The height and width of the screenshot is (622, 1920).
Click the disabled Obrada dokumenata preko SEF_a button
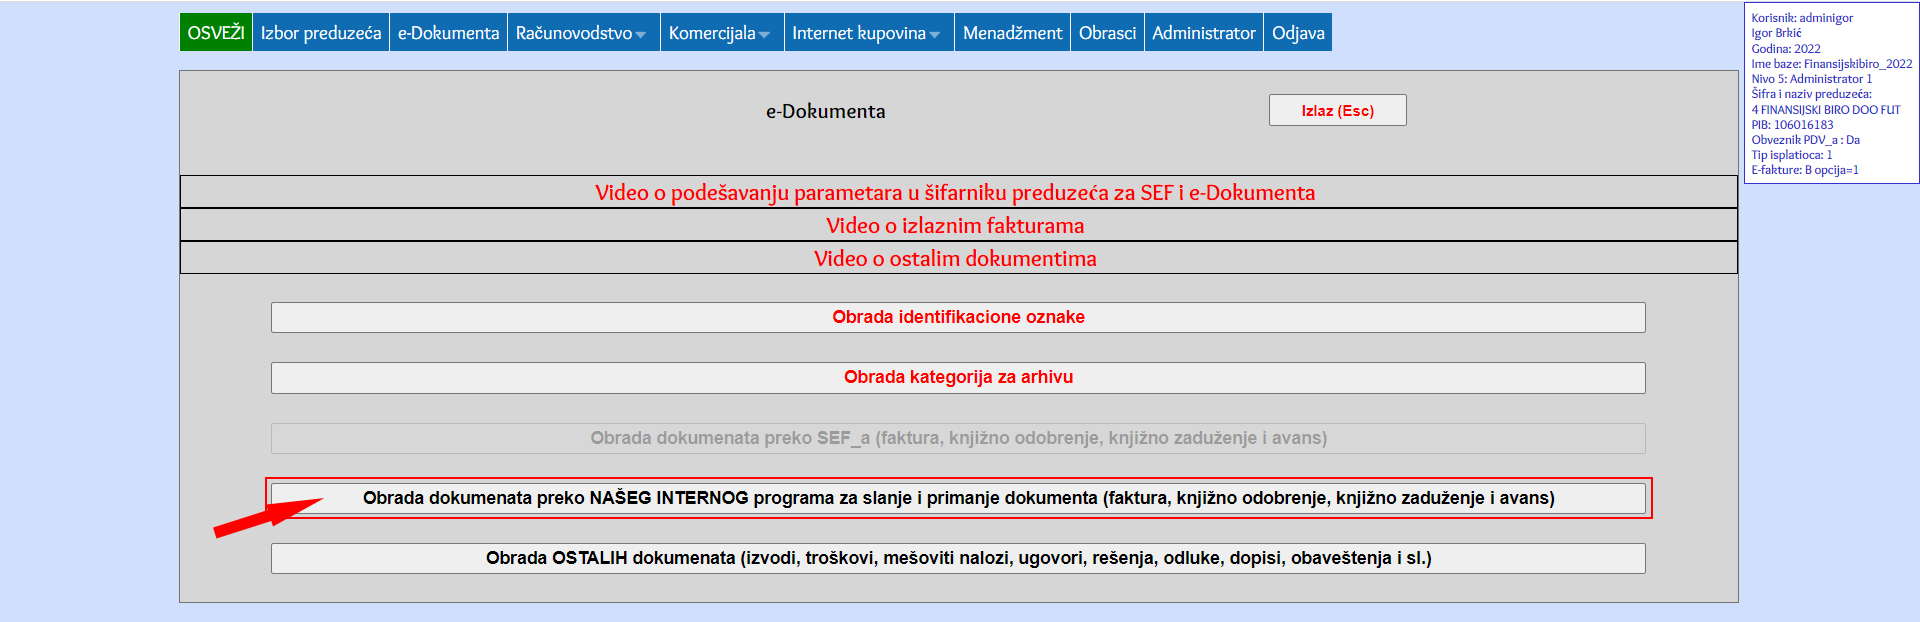(x=958, y=438)
